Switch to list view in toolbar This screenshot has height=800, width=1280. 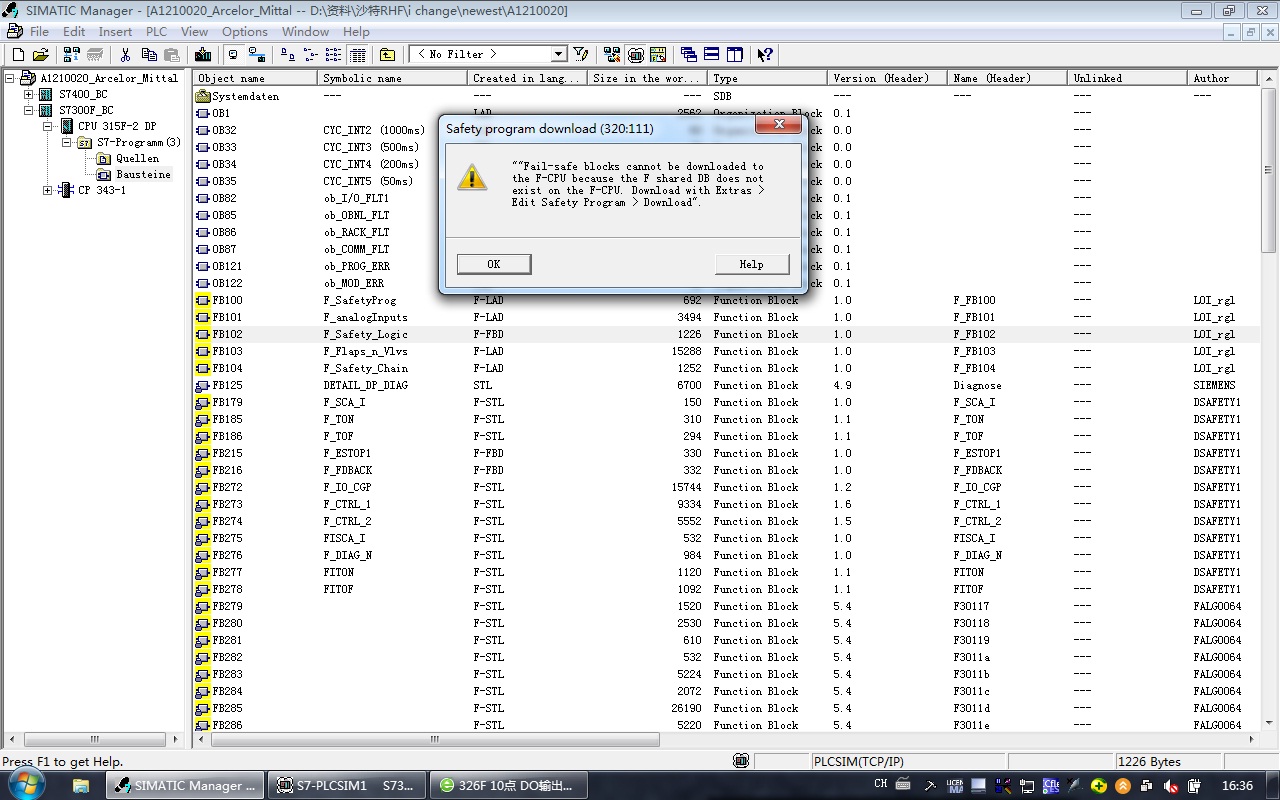coord(333,54)
